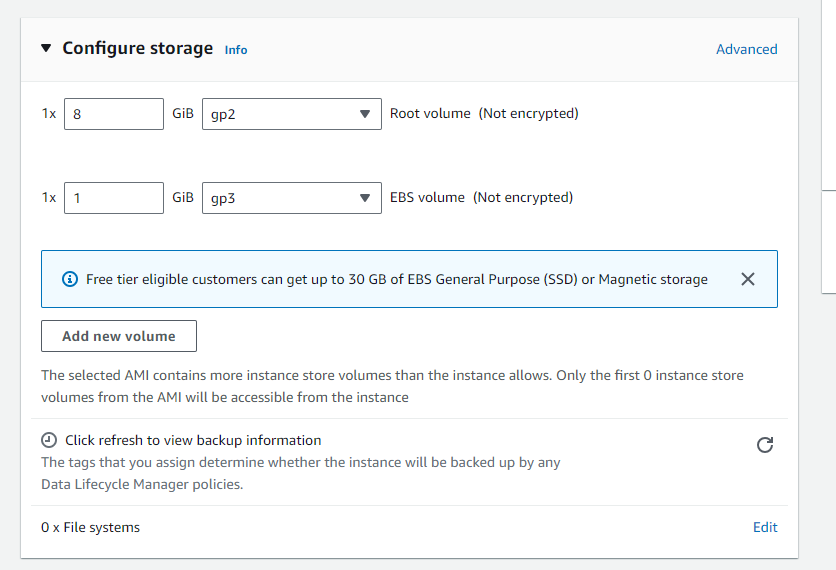Refresh the backup information
The width and height of the screenshot is (836, 570).
(x=765, y=445)
